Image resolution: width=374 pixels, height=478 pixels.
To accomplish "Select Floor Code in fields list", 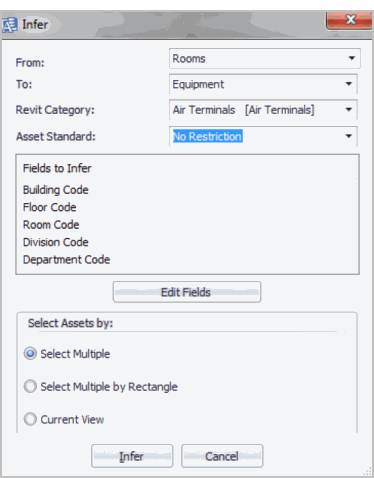I will coord(50,207).
